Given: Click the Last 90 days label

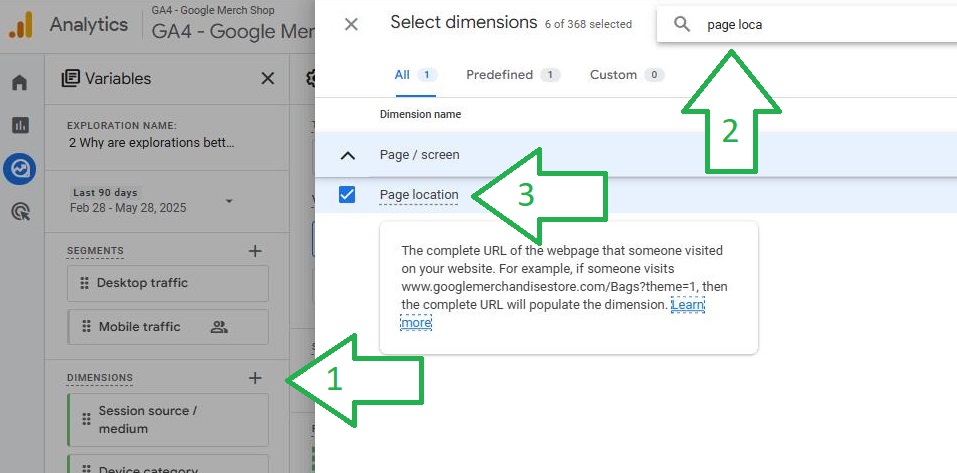Looking at the screenshot, I should (105, 192).
